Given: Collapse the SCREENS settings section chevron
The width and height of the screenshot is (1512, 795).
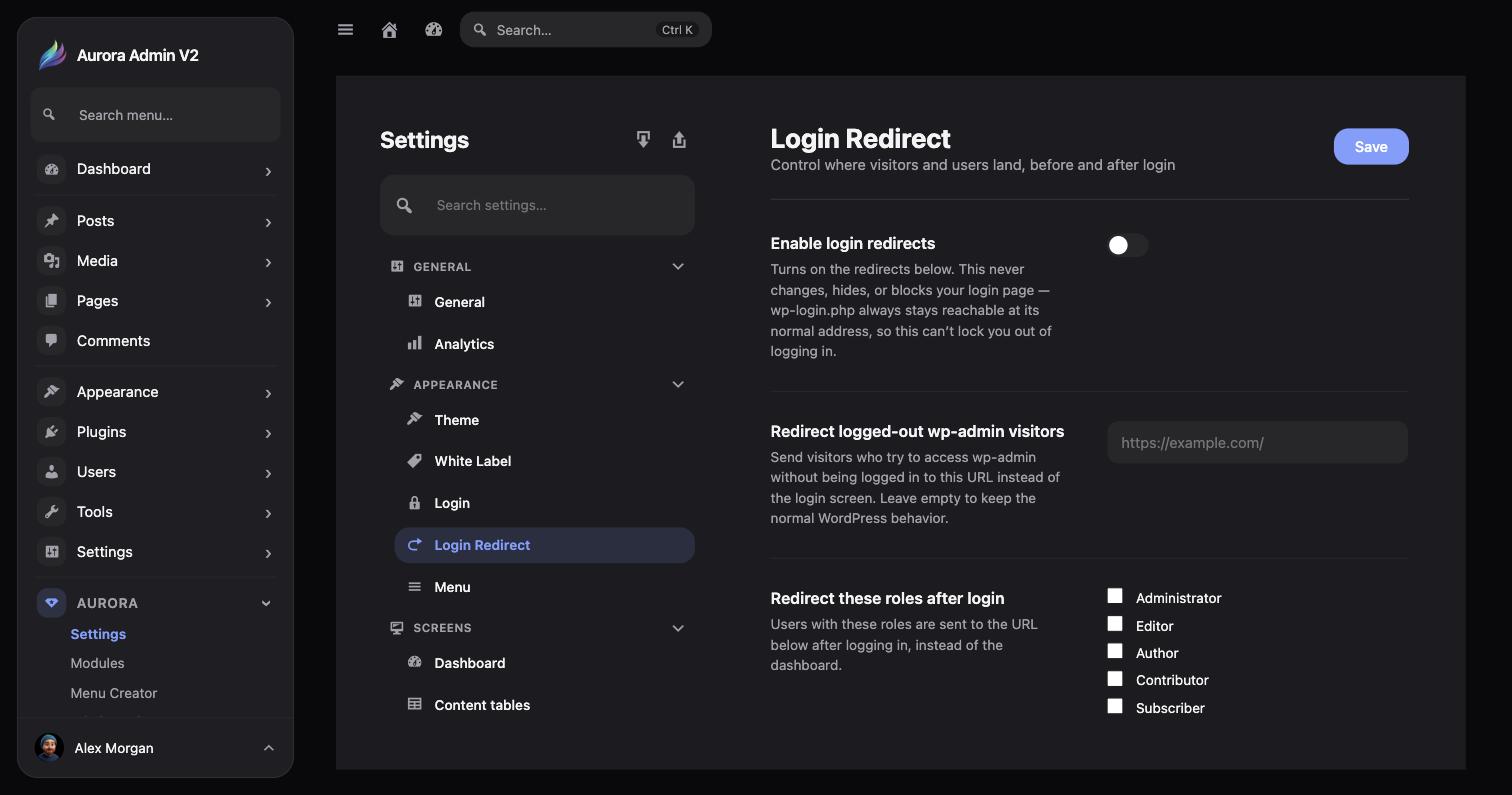Looking at the screenshot, I should (x=678, y=628).
